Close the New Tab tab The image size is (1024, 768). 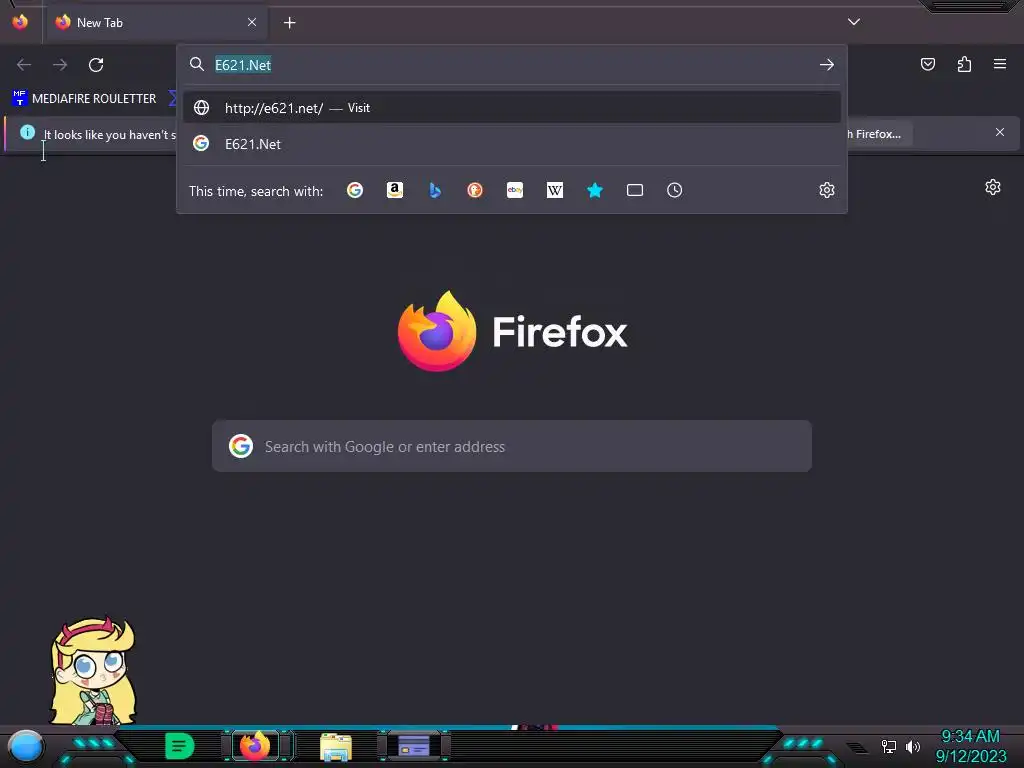point(252,22)
